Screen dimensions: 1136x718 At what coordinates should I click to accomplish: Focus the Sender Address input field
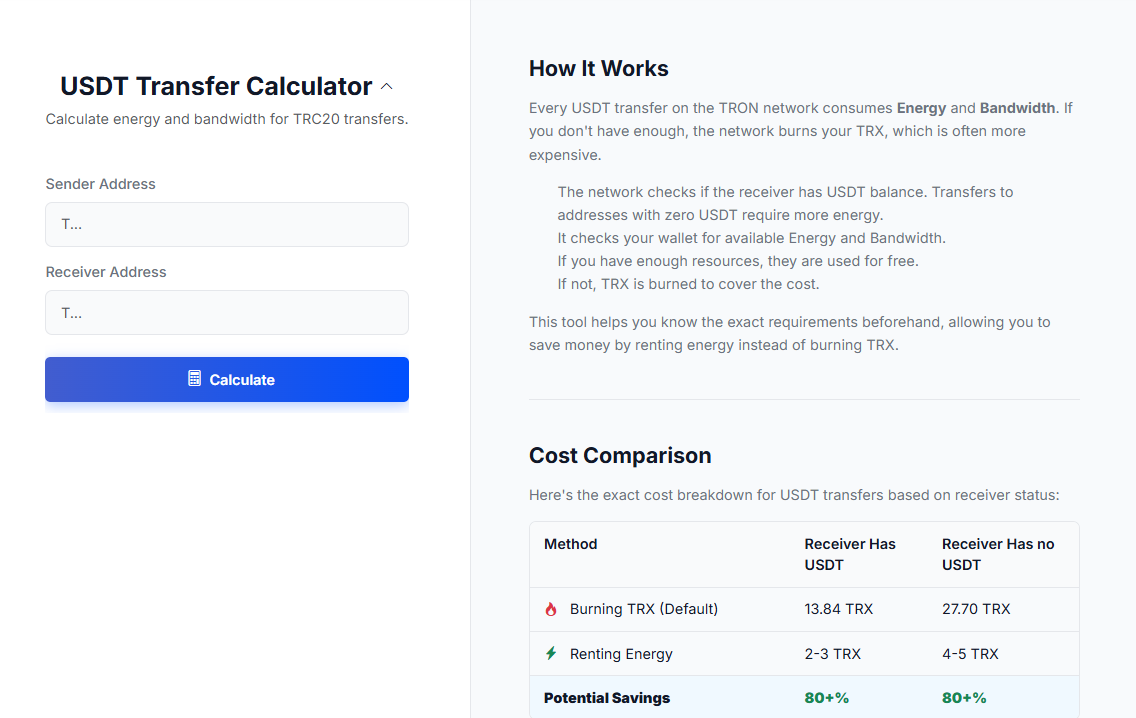(227, 225)
